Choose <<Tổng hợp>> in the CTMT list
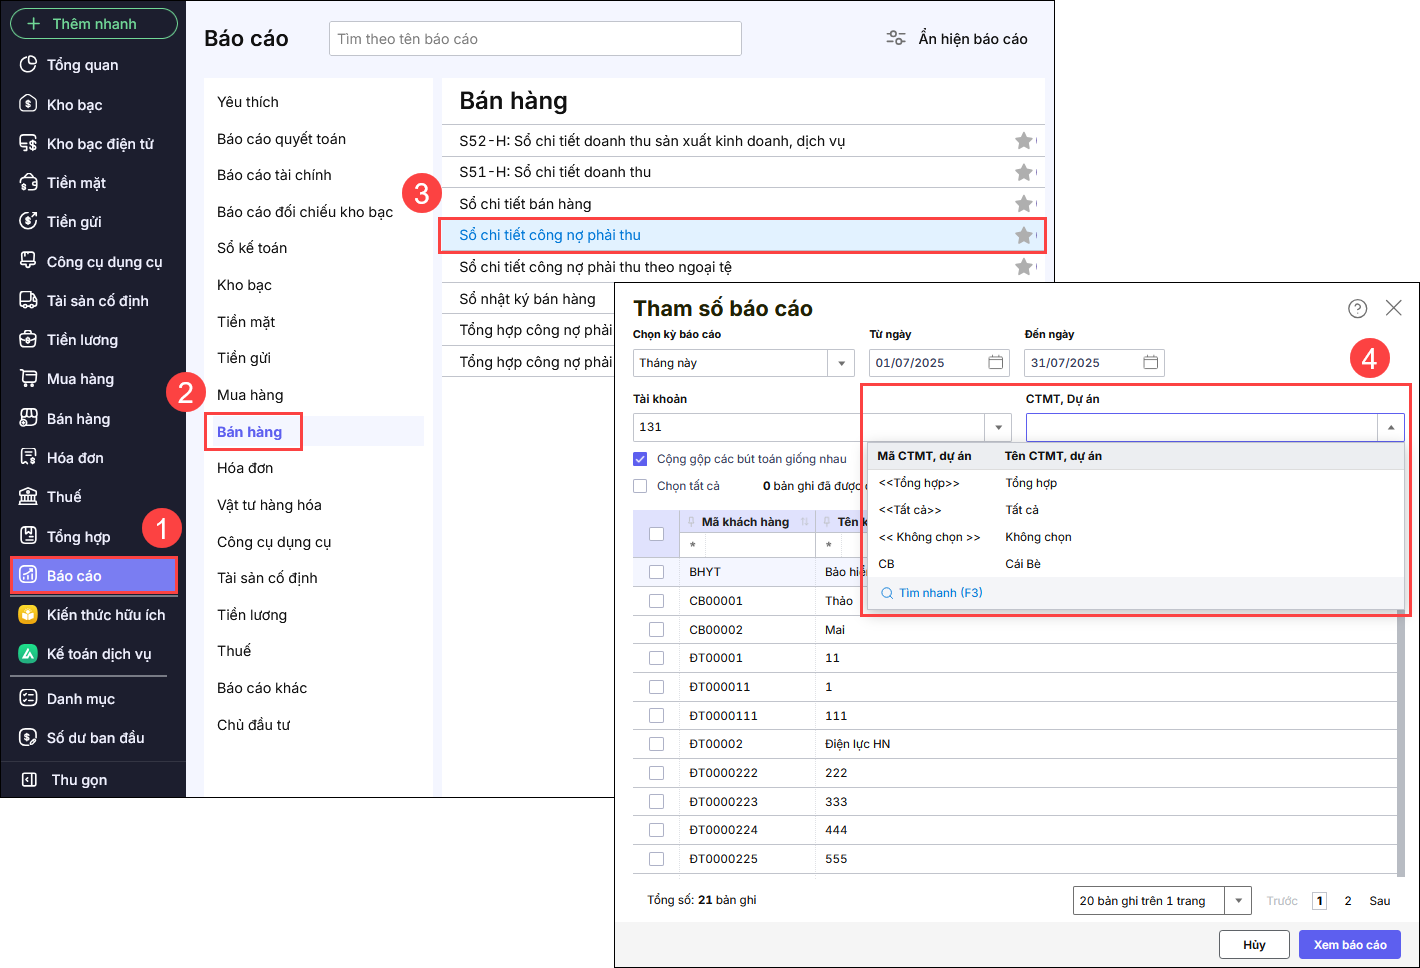Image resolution: width=1420 pixels, height=968 pixels. [1136, 483]
